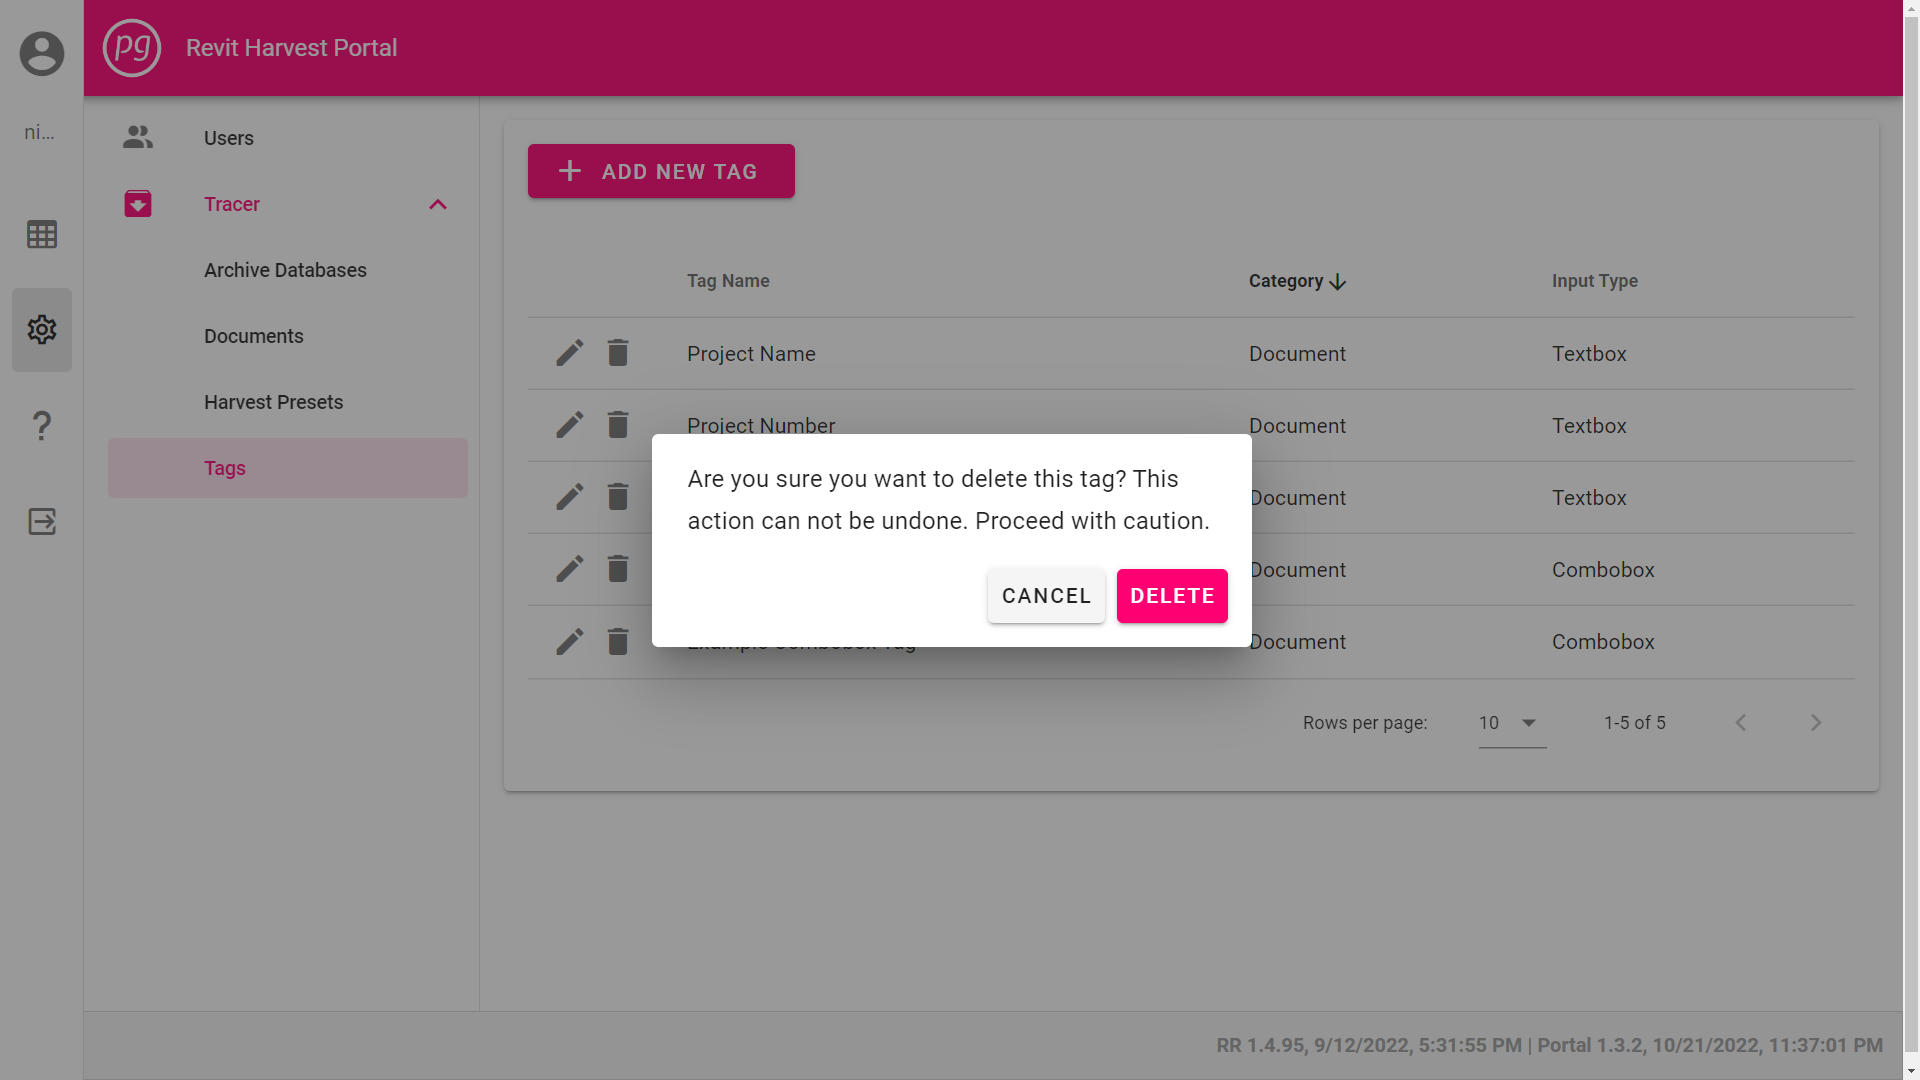The width and height of the screenshot is (1920, 1080).
Task: Click the next page arrow in pagination
Action: 1815,722
